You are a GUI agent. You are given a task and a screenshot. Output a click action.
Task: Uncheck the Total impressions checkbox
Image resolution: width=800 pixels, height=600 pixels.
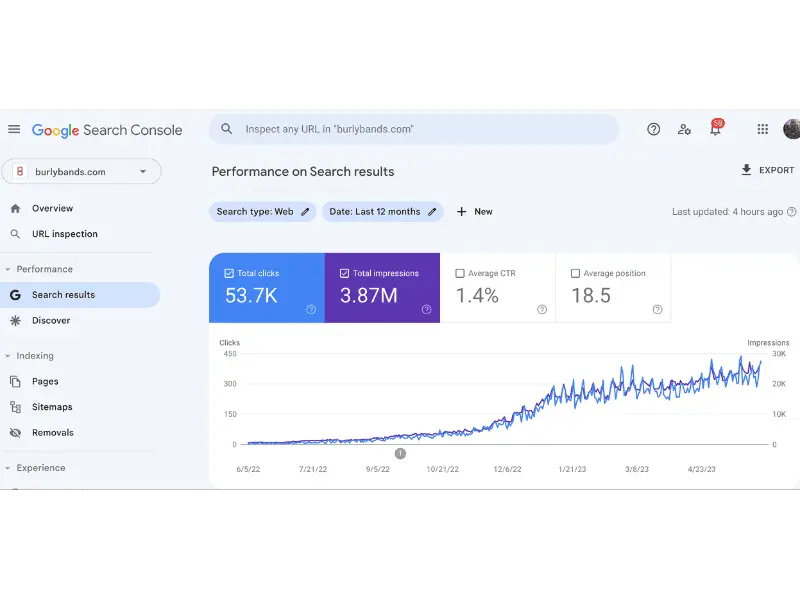344,273
